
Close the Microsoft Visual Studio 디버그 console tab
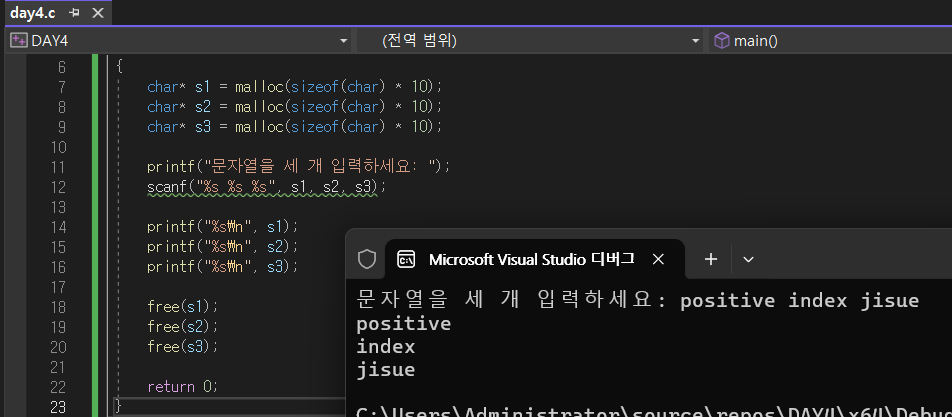click(x=658, y=260)
